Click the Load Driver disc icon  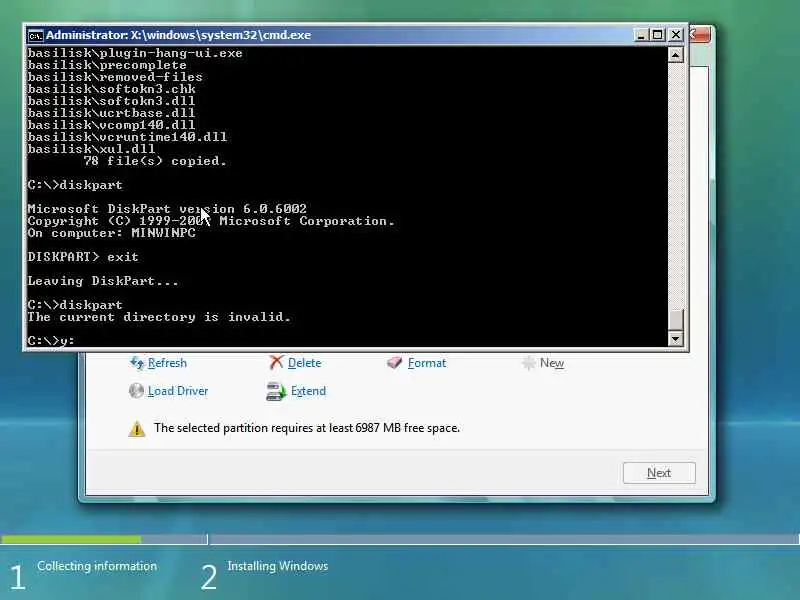point(136,391)
